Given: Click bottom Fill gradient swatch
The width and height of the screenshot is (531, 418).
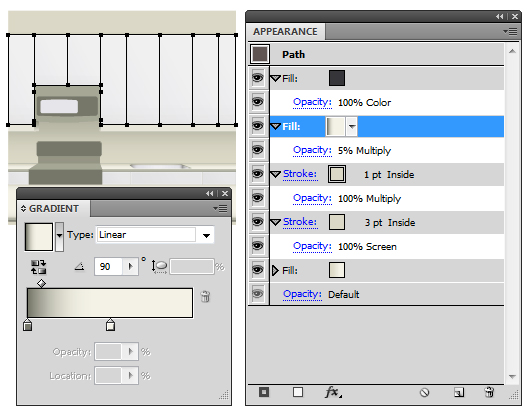Looking at the screenshot, I should point(337,270).
